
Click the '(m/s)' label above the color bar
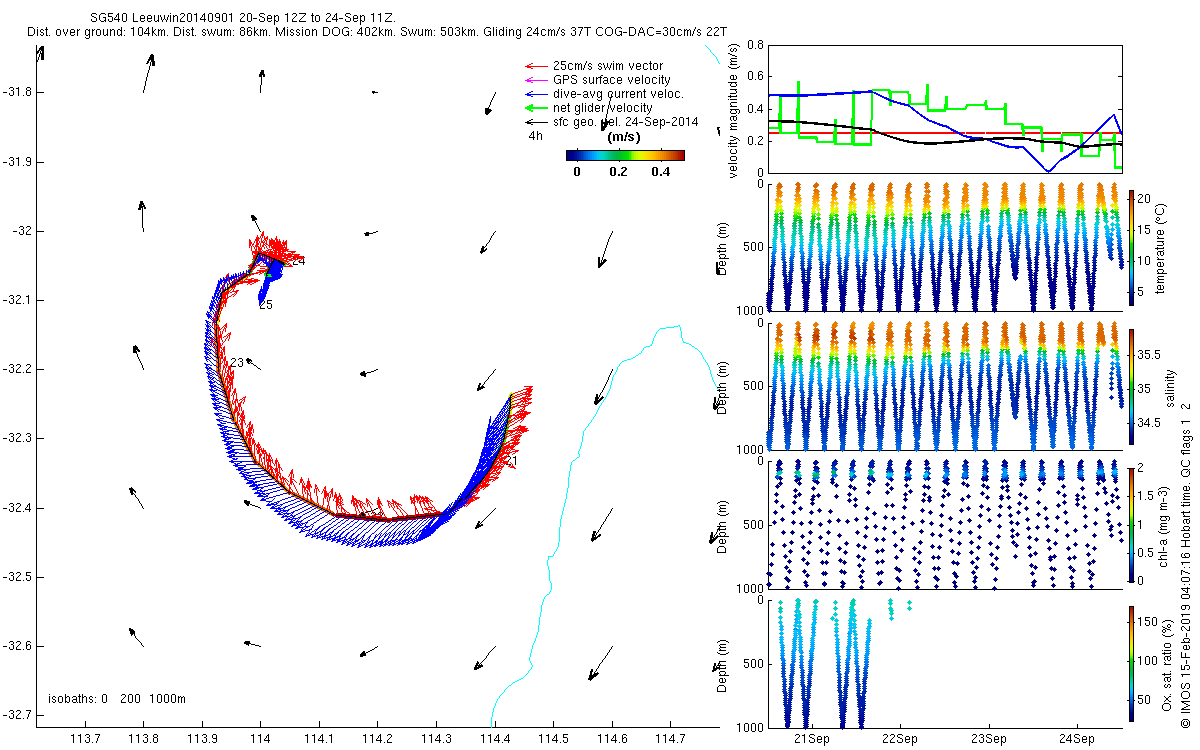(624, 137)
